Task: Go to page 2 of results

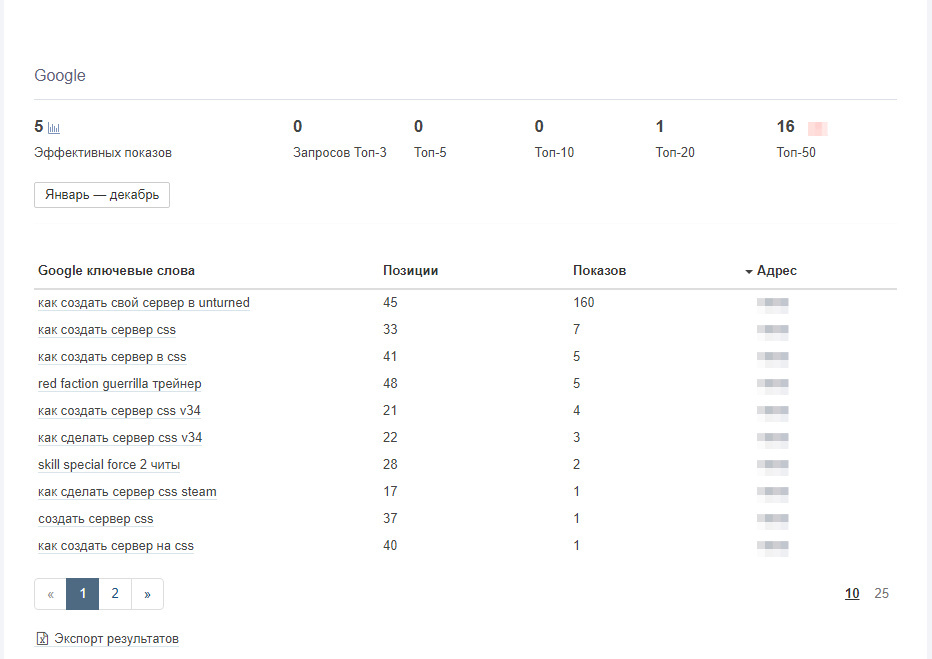Action: click(115, 594)
